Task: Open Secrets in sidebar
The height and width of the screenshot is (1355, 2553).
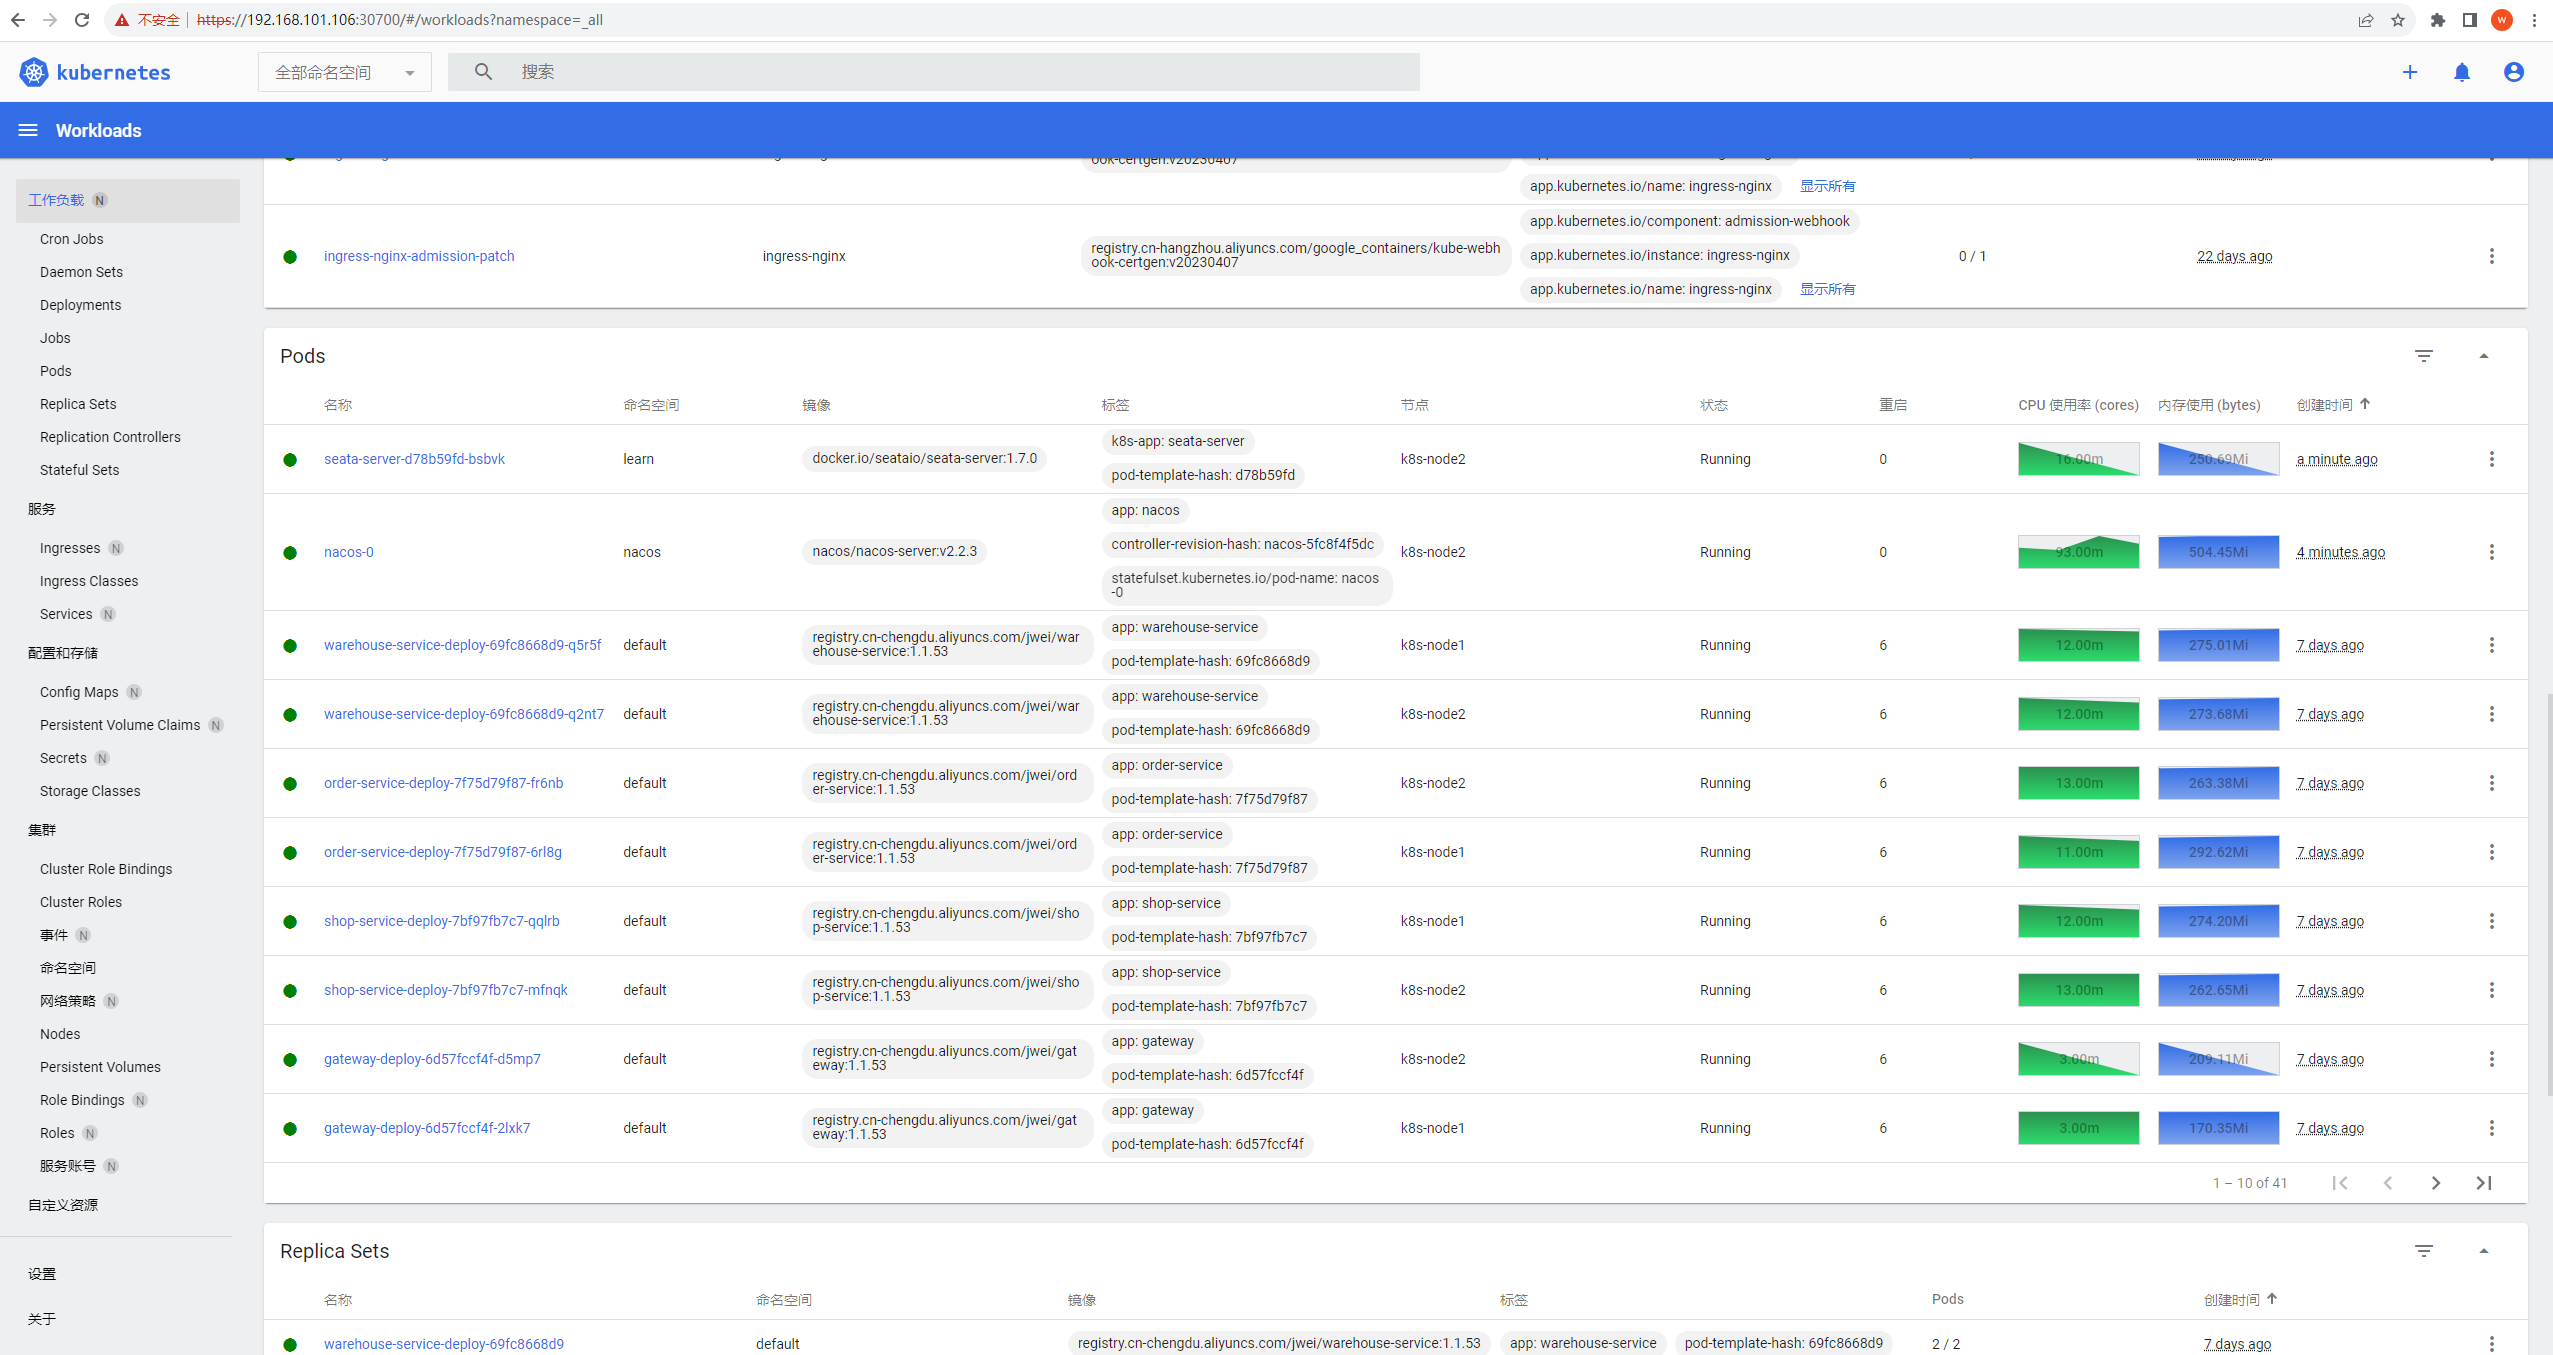Action: click(x=63, y=758)
